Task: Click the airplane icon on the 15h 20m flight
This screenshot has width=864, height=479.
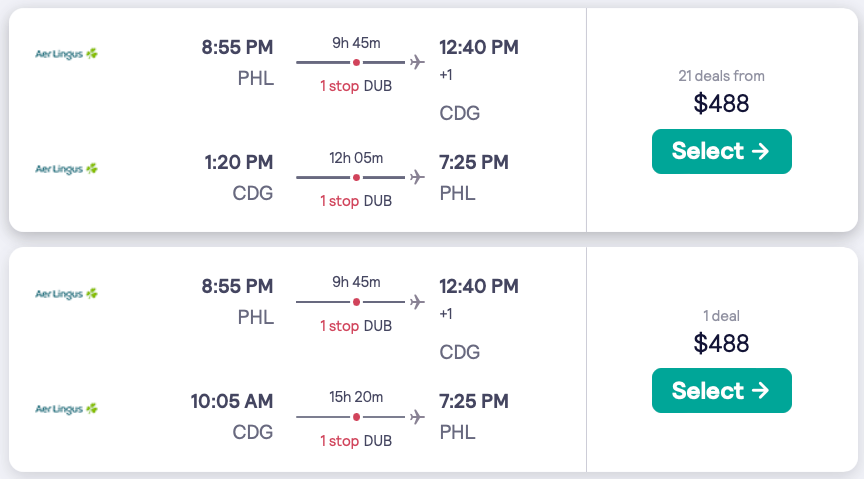Action: click(417, 416)
